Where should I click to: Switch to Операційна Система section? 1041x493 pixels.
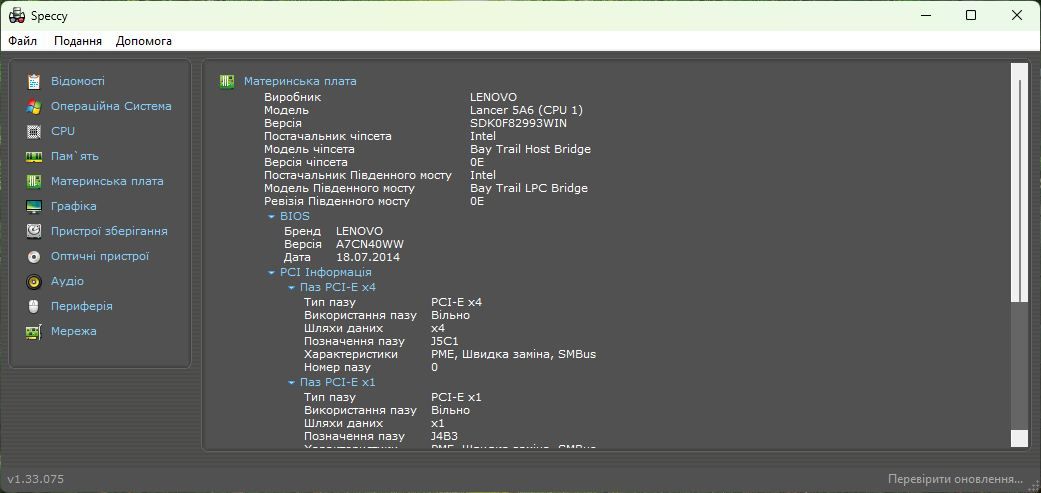[111, 106]
